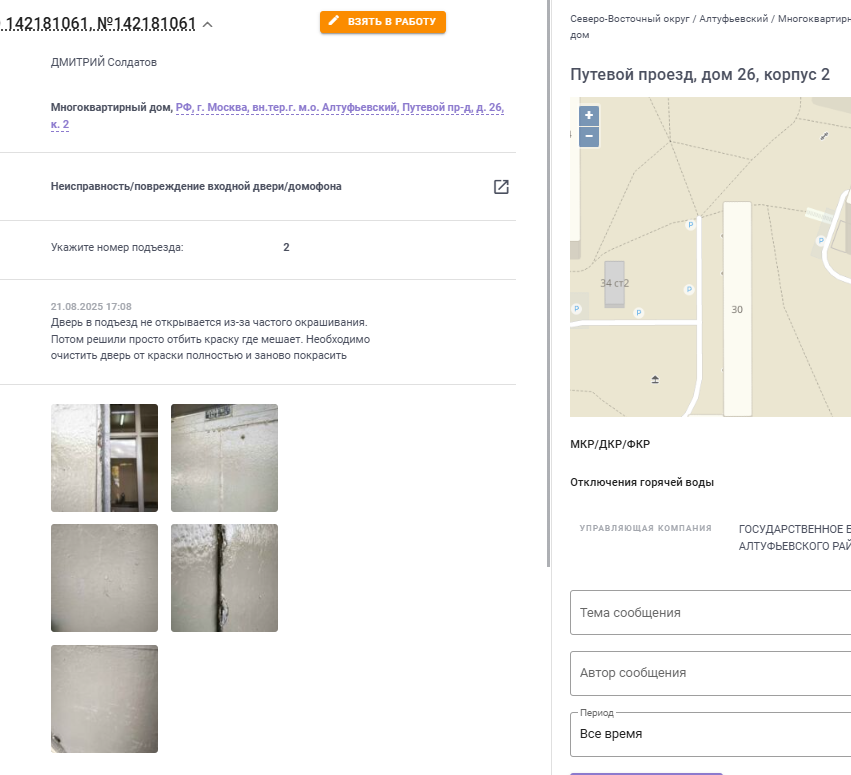Image resolution: width=851 pixels, height=775 pixels.
Task: Focus the «Автор сообщения» input field
Action: (x=710, y=673)
